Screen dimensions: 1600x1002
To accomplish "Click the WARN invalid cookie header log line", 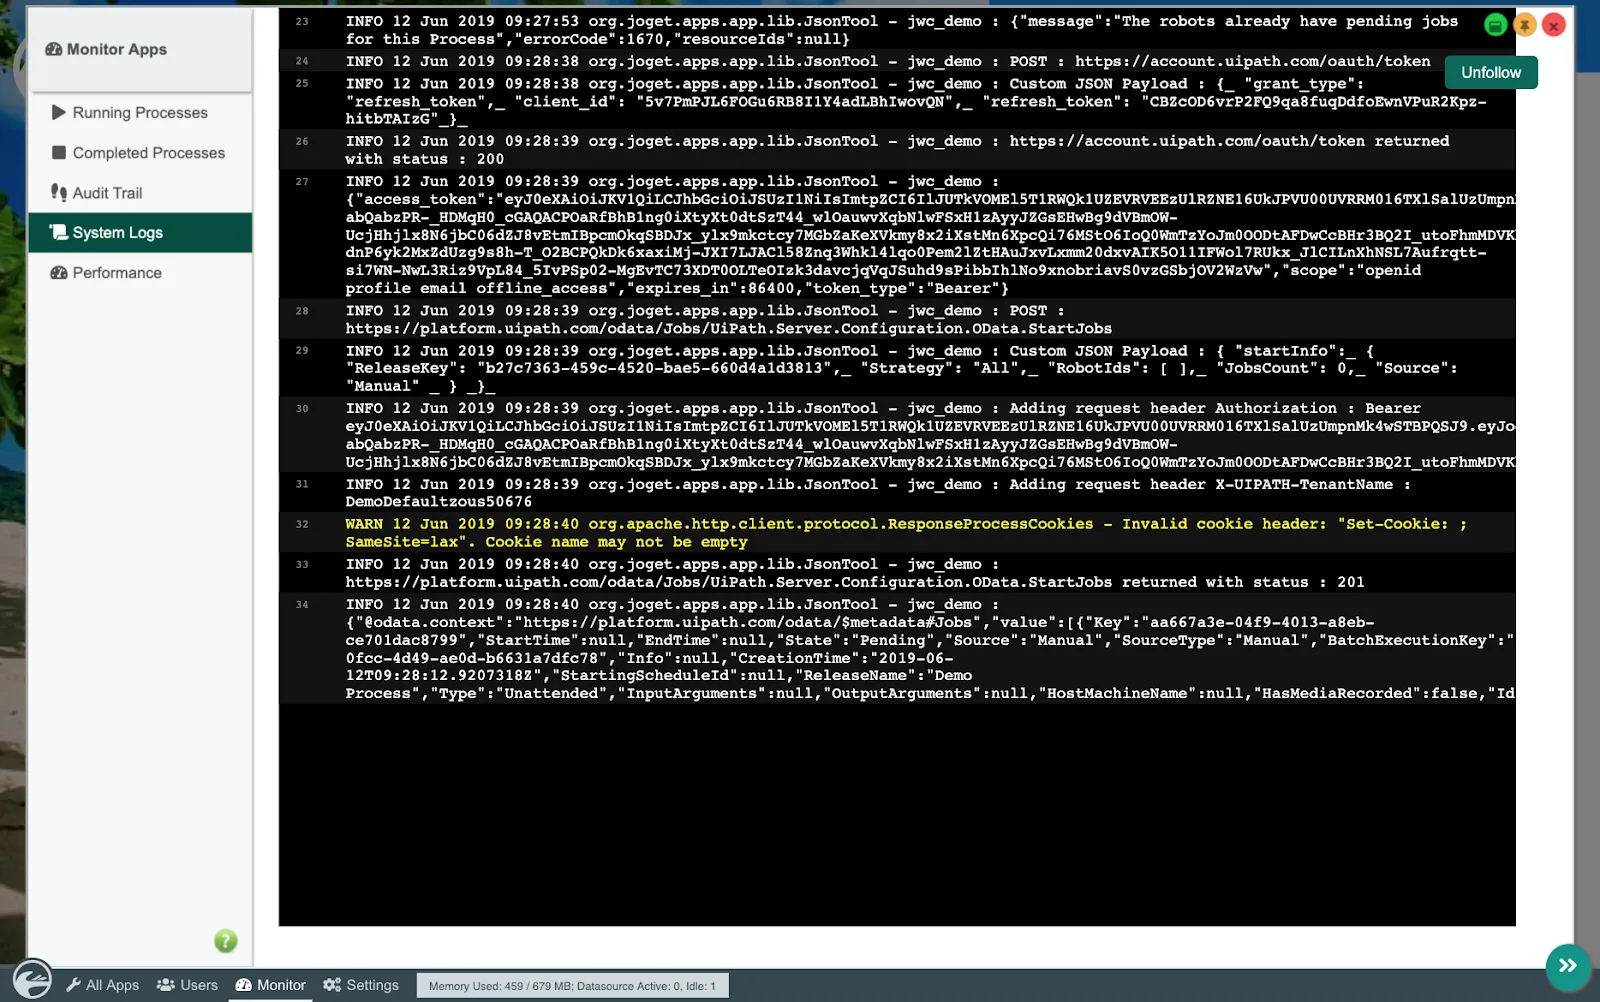I will click(x=898, y=533).
